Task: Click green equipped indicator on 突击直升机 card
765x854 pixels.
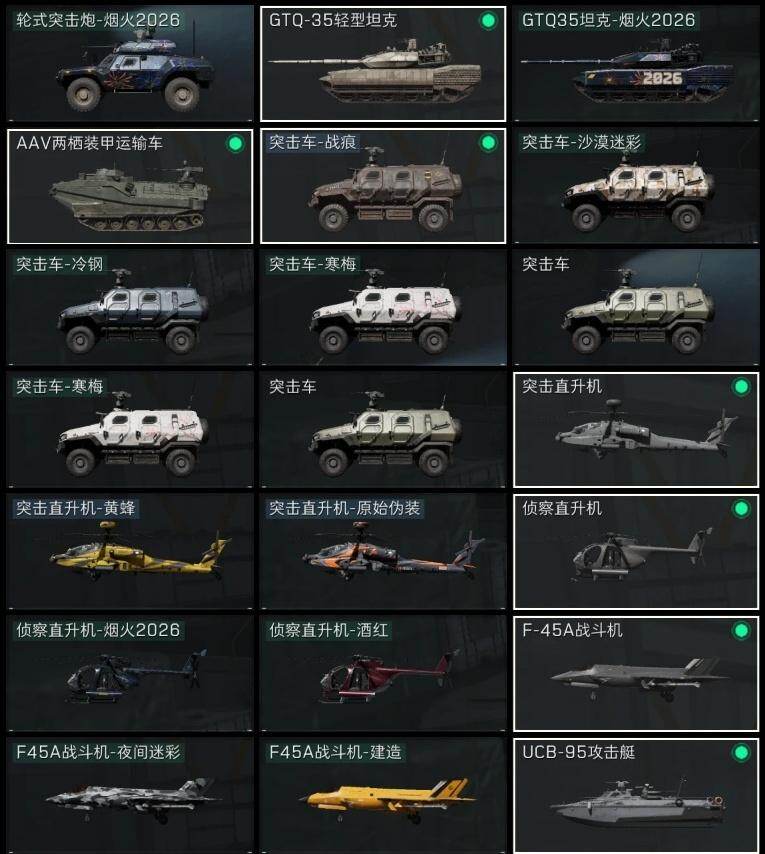Action: pos(741,387)
